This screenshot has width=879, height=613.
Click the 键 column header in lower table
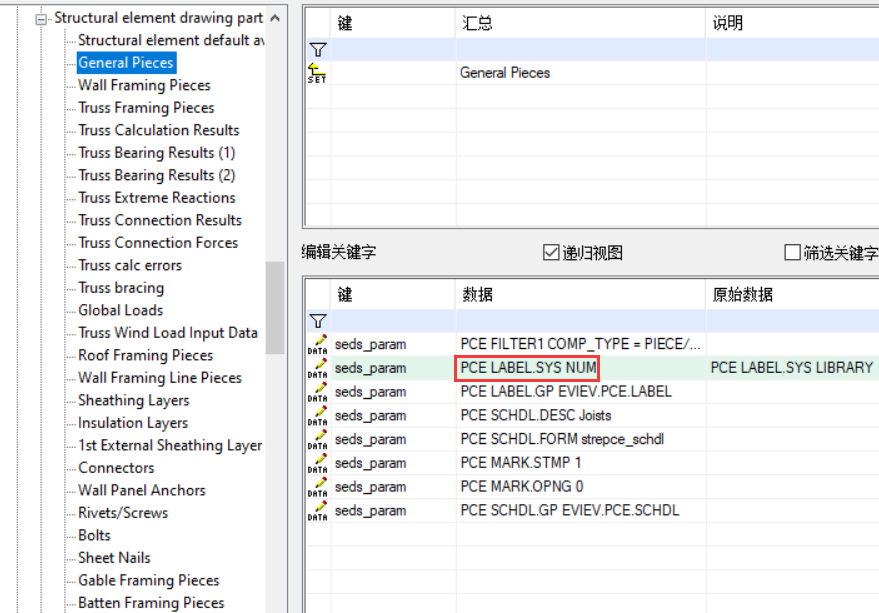pyautogui.click(x=393, y=294)
